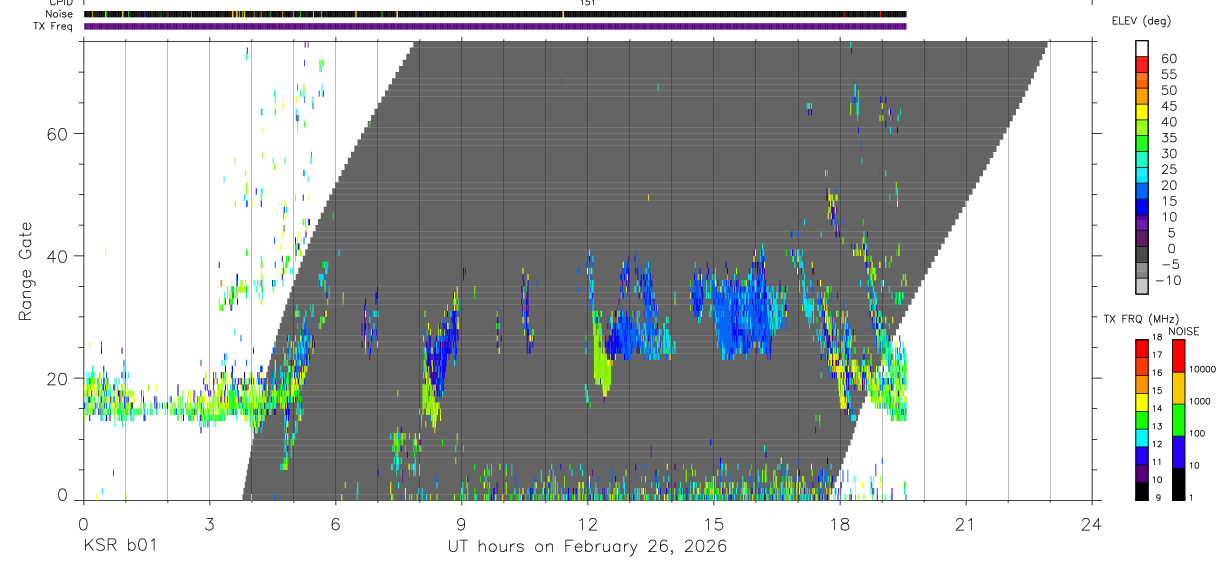Click the black Noise strip above the plot
This screenshot has height=567, width=1228.
coord(495,14)
